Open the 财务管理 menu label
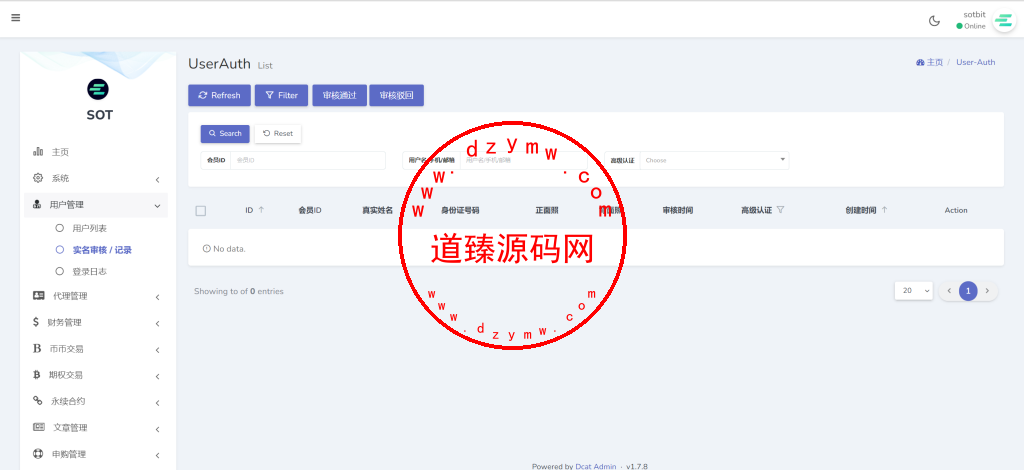 tap(65, 322)
